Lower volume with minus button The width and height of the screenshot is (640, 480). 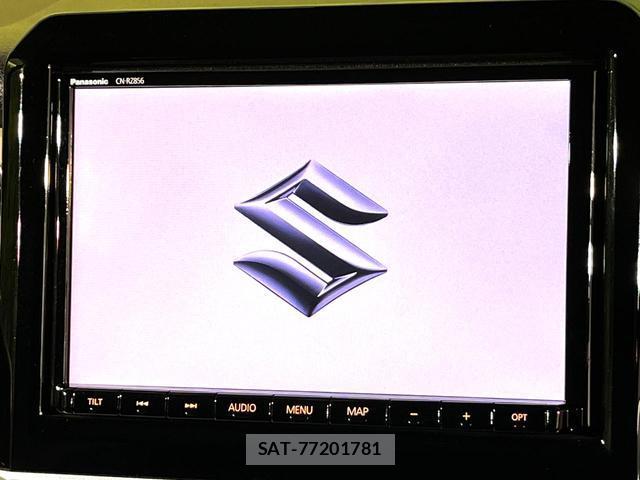(x=414, y=415)
